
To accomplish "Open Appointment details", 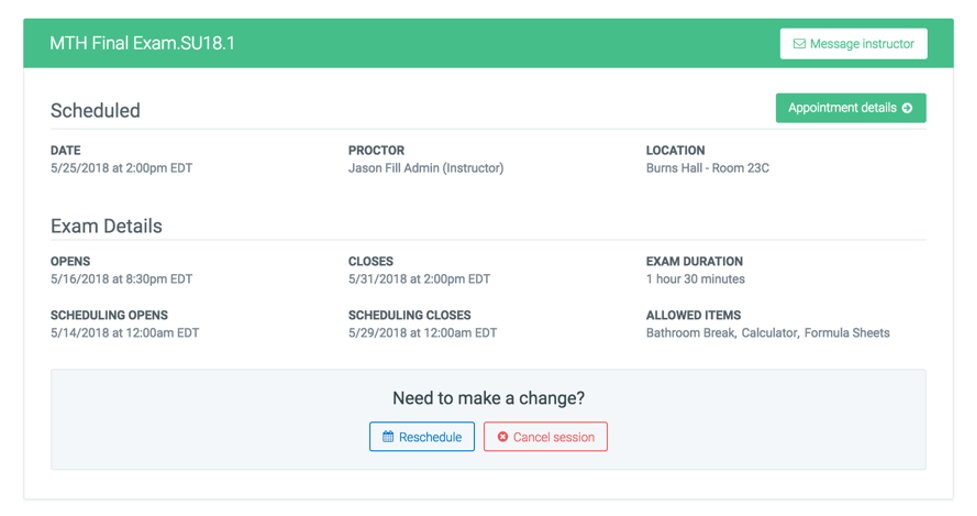I will click(x=851, y=108).
